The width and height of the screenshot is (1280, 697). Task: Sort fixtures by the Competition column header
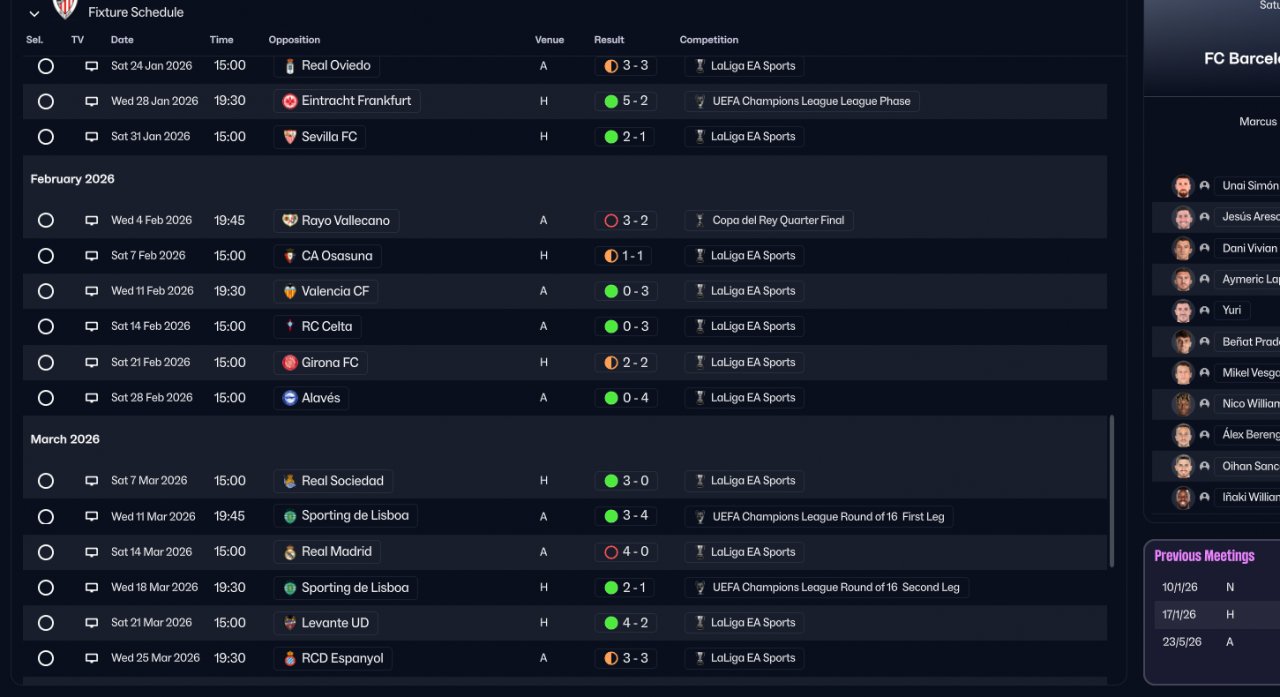tap(709, 40)
